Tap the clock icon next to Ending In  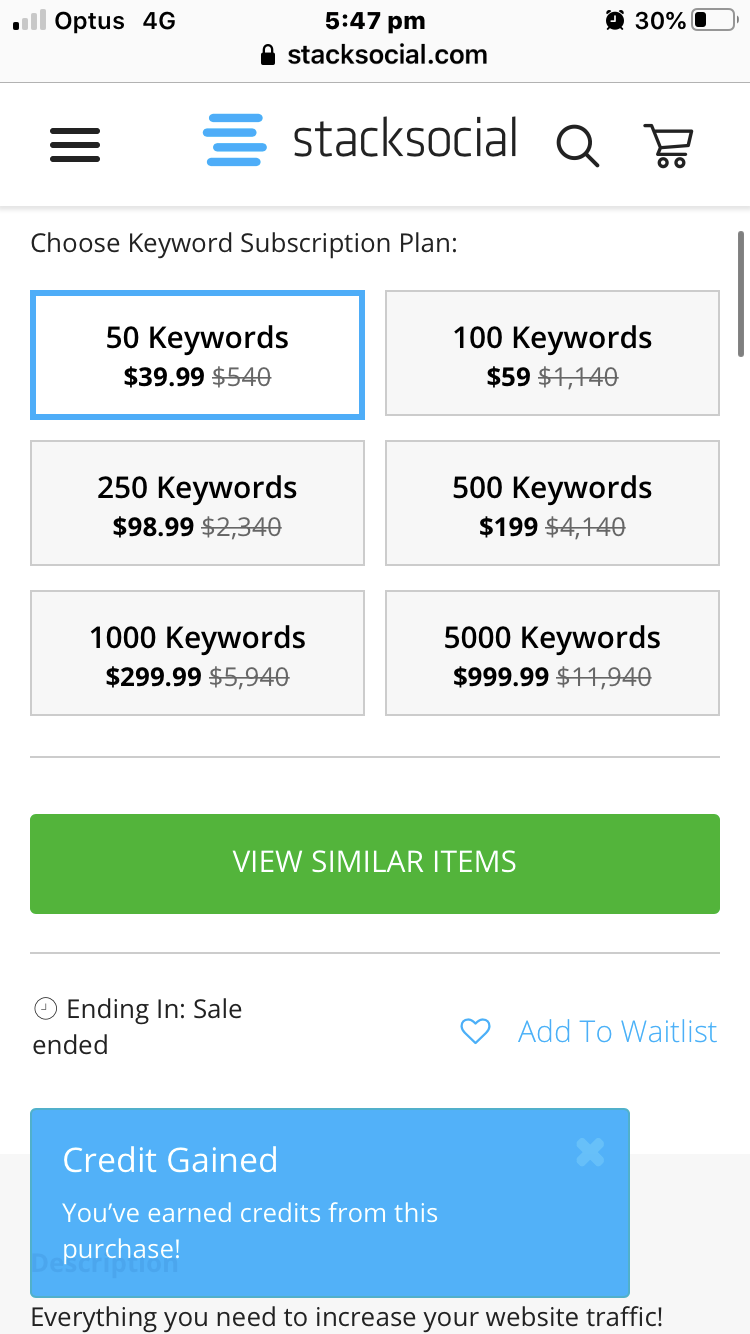pyautogui.click(x=45, y=1009)
